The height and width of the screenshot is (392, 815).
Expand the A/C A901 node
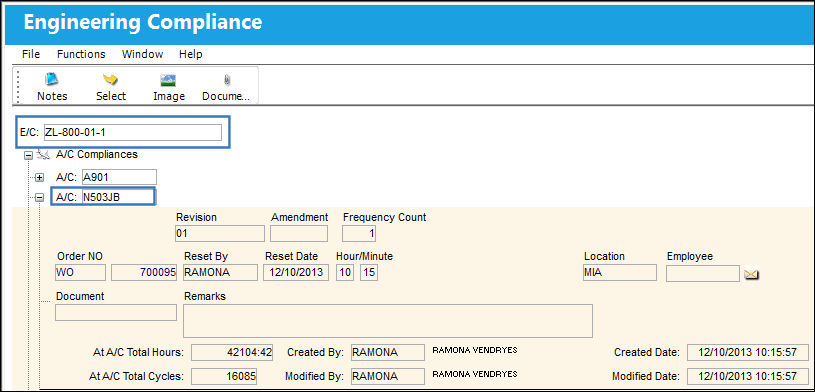click(x=39, y=178)
